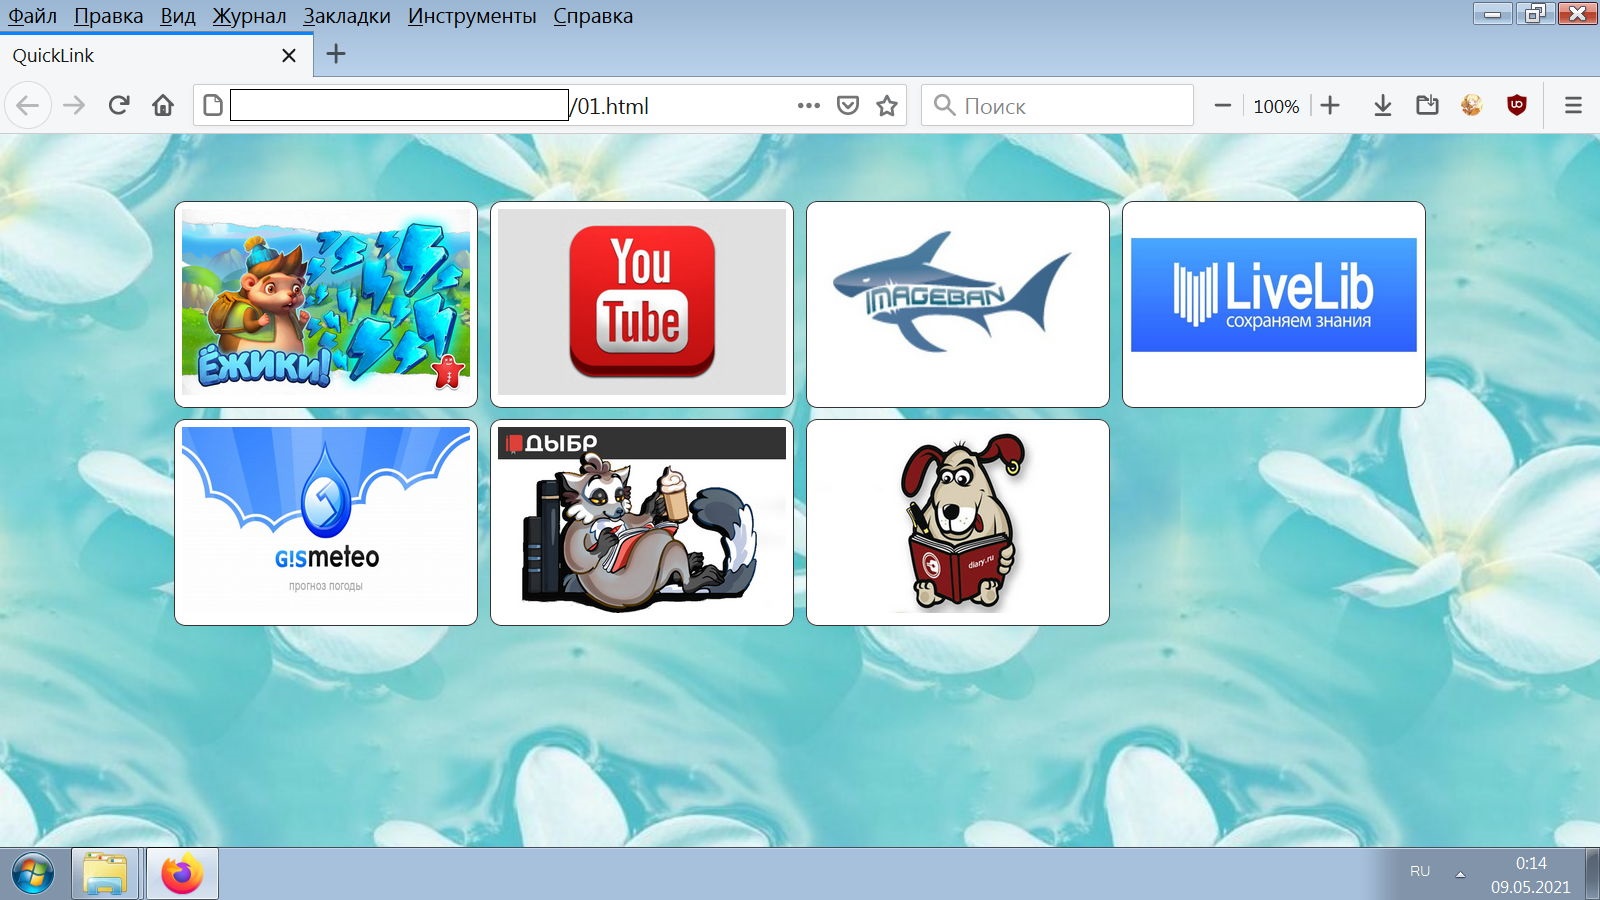
Task: Show site information page icon
Action: click(212, 105)
